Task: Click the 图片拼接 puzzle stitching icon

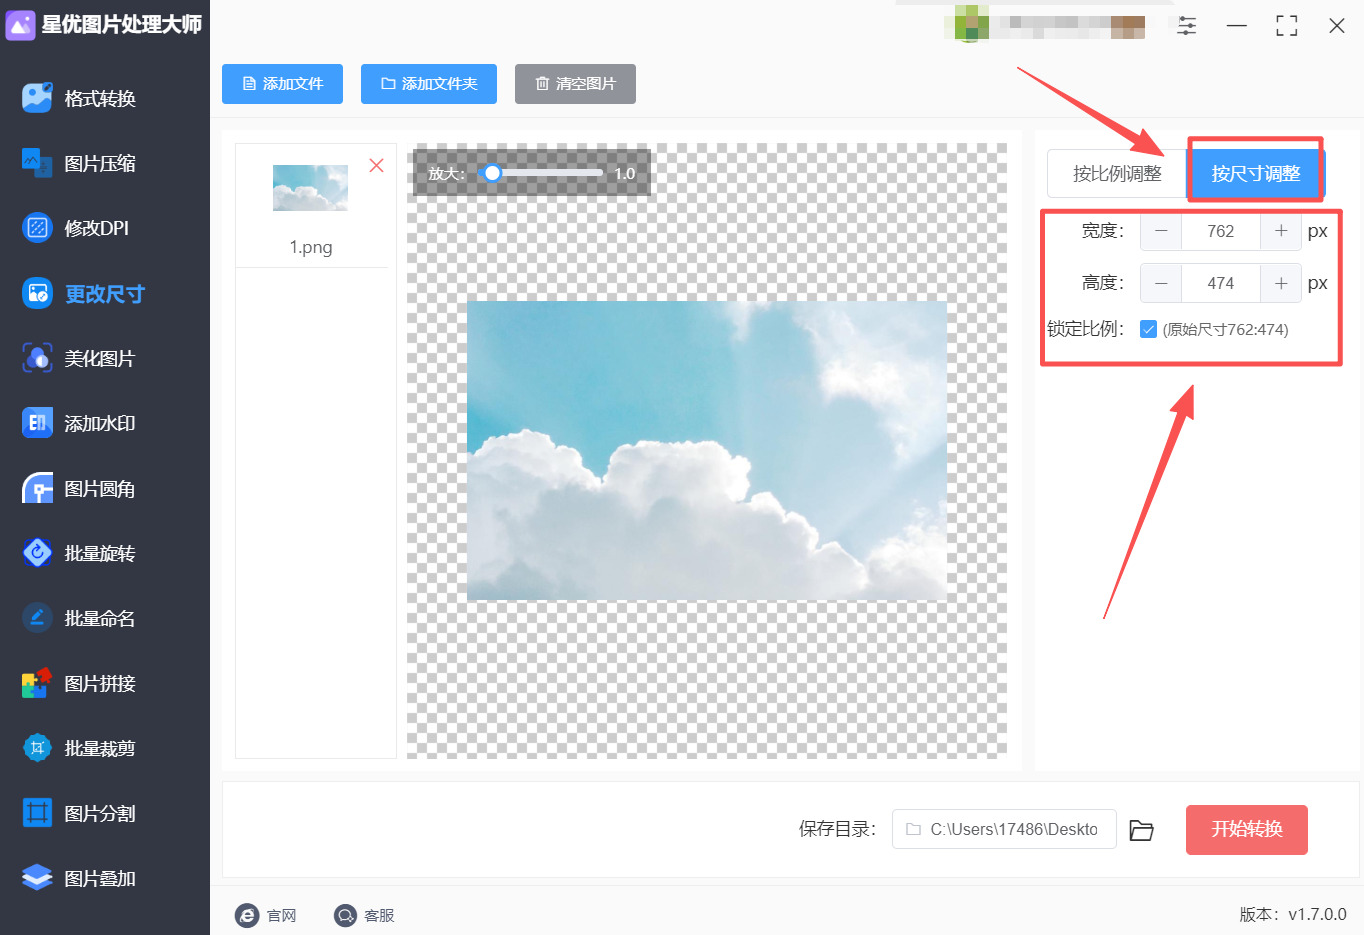Action: click(x=37, y=683)
